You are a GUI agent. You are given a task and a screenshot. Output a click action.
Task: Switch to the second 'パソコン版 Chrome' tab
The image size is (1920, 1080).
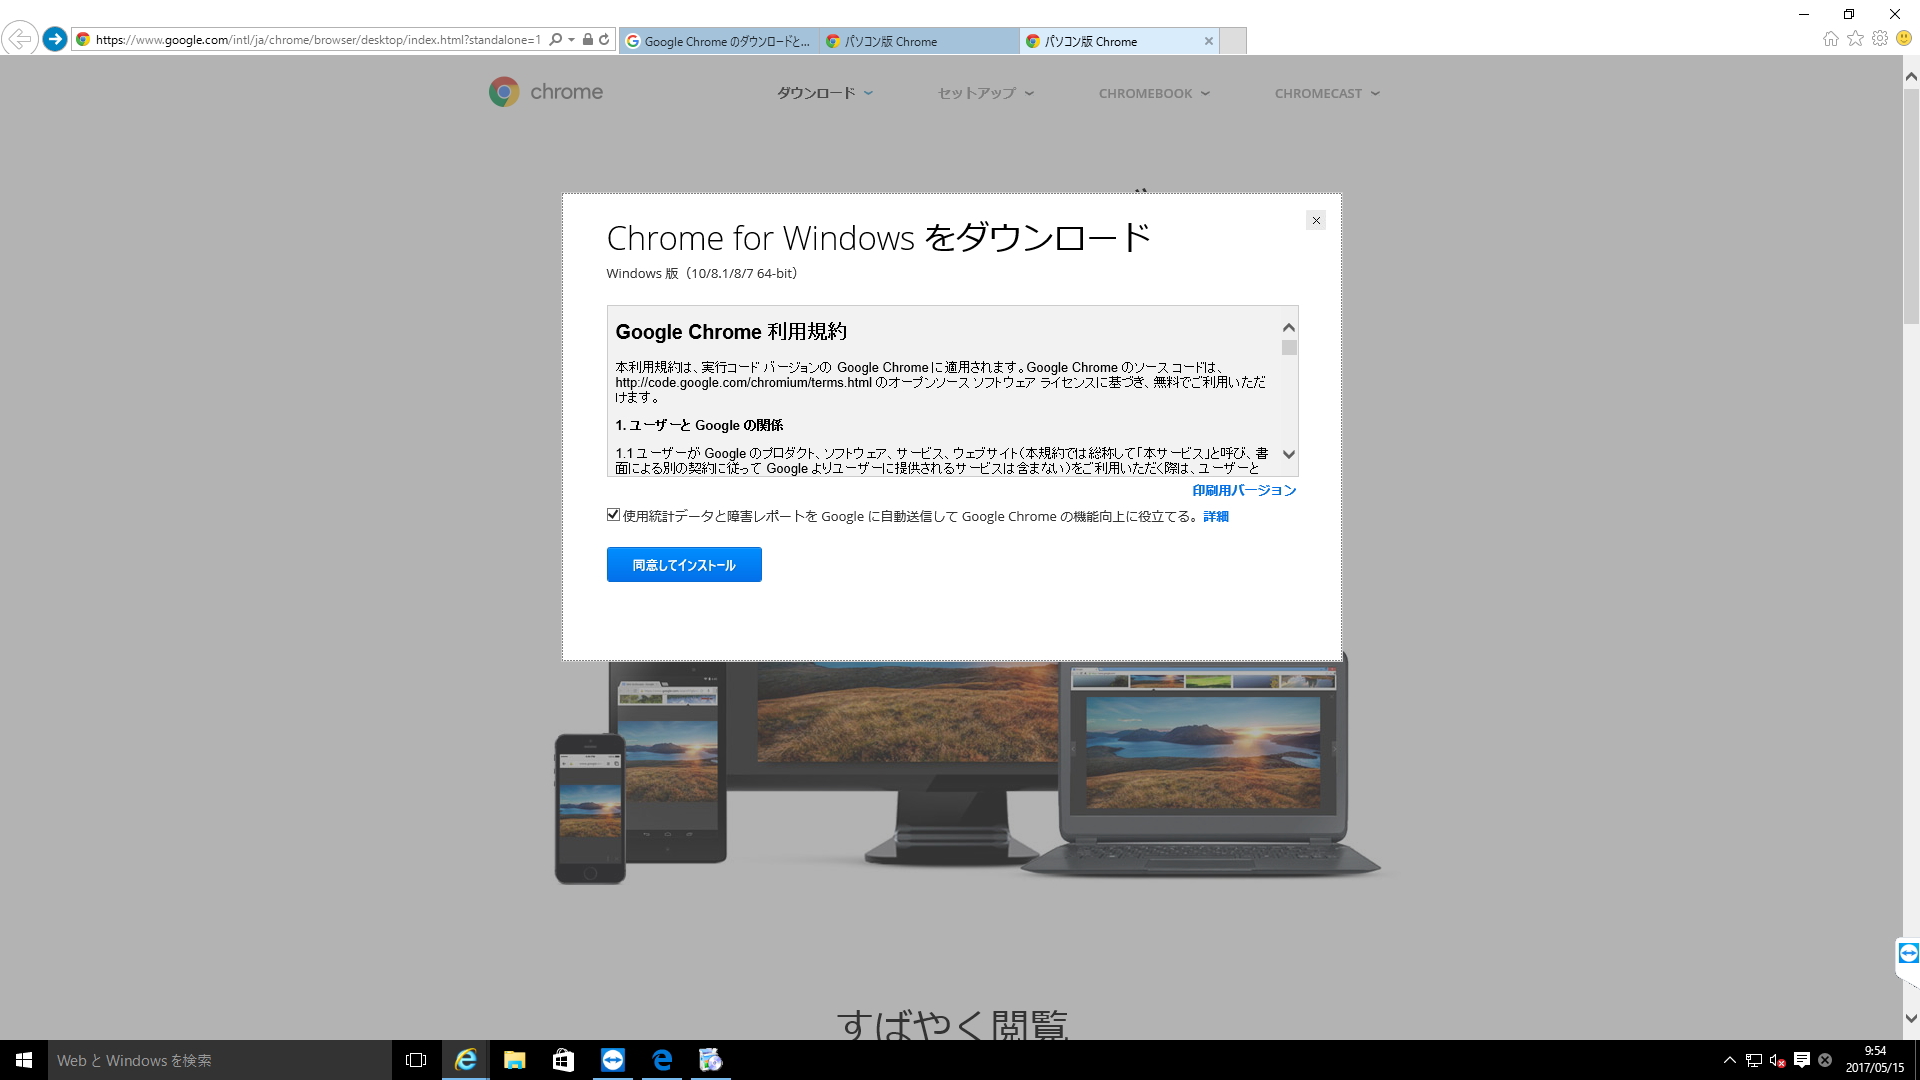coord(919,41)
